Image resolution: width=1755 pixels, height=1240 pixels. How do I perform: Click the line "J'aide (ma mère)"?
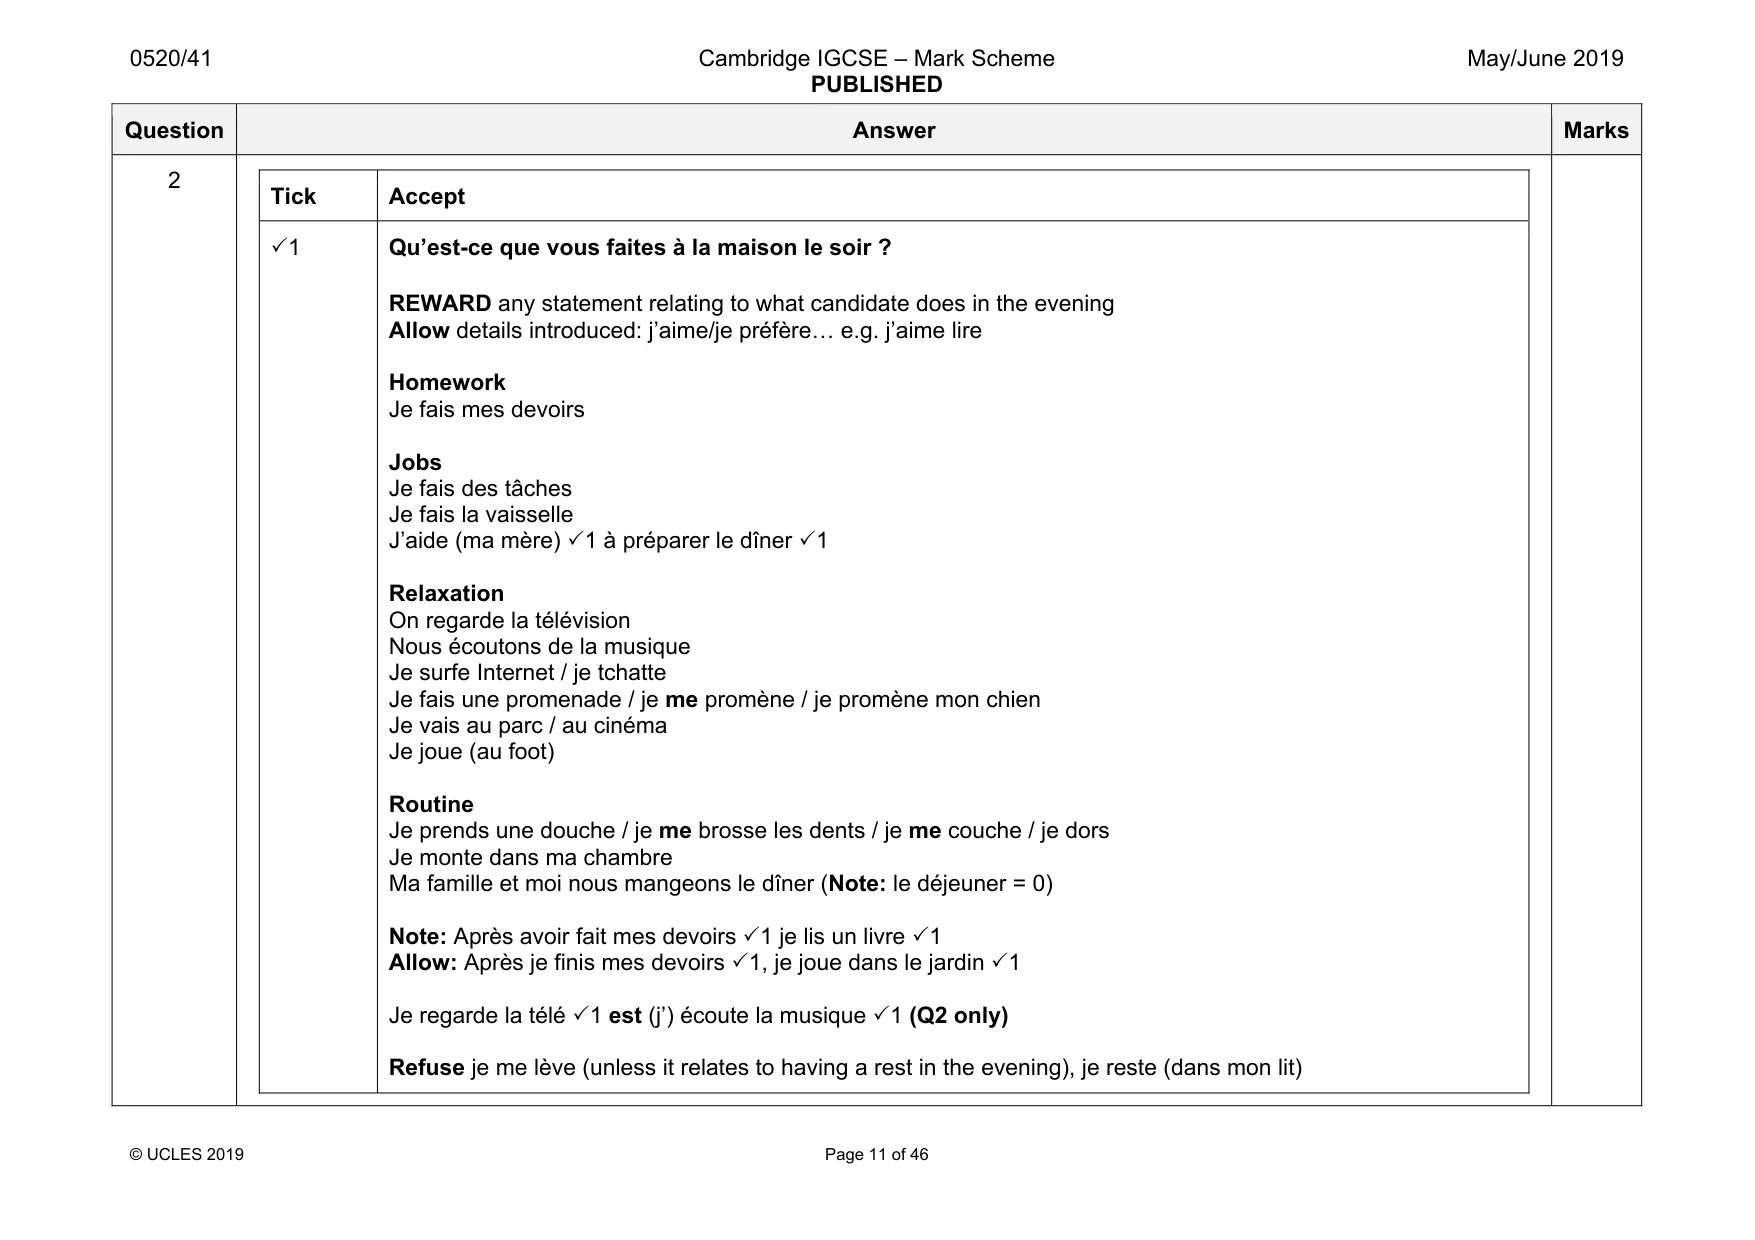point(608,541)
